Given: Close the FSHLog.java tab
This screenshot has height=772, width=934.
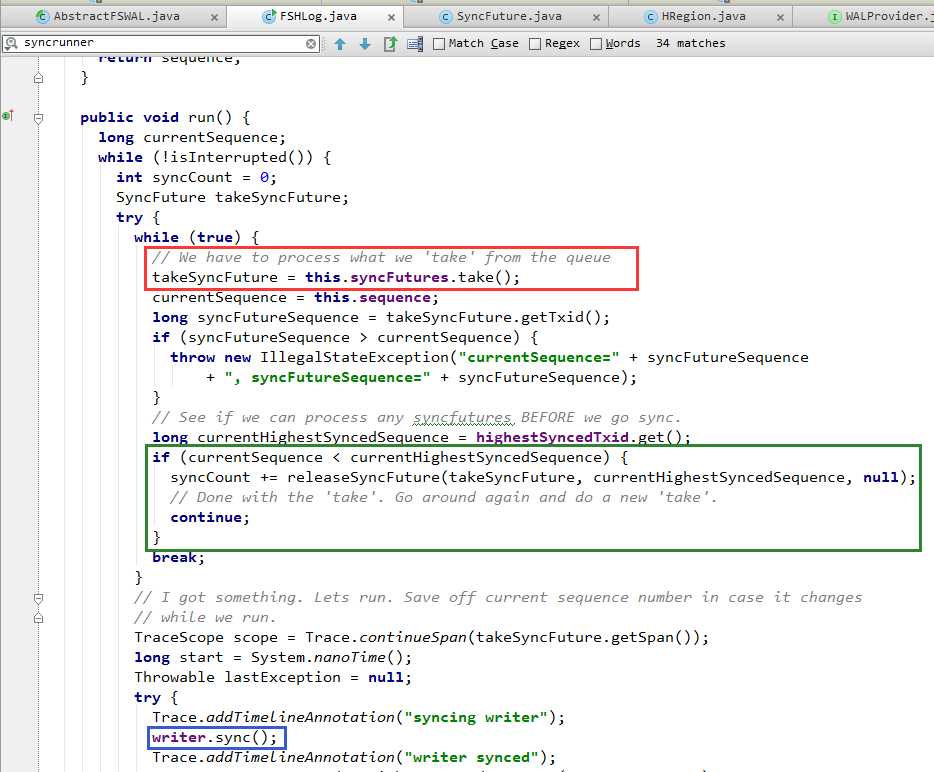Looking at the screenshot, I should coord(391,18).
